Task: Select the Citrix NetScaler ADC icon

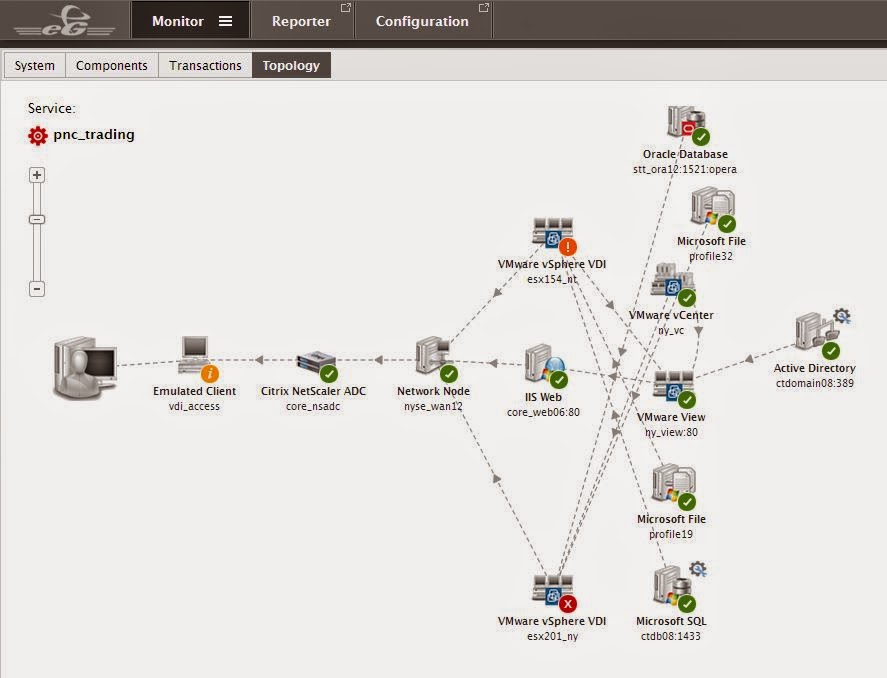Action: point(315,362)
